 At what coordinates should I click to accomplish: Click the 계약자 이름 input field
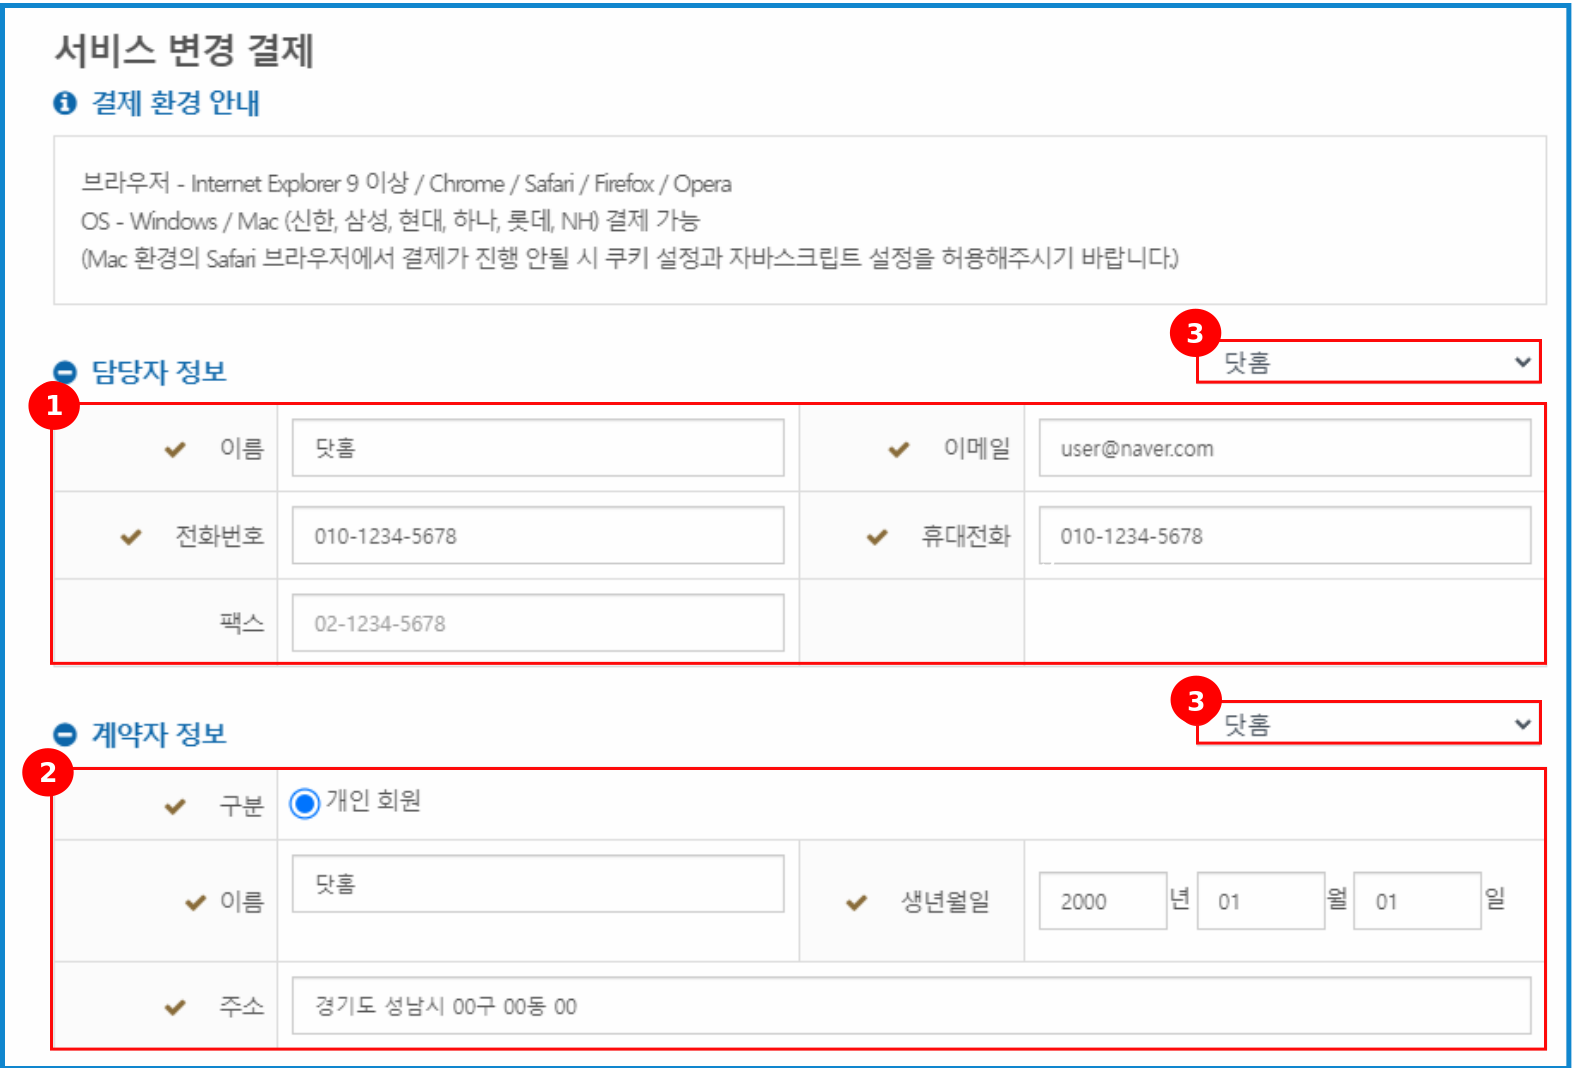(537, 884)
